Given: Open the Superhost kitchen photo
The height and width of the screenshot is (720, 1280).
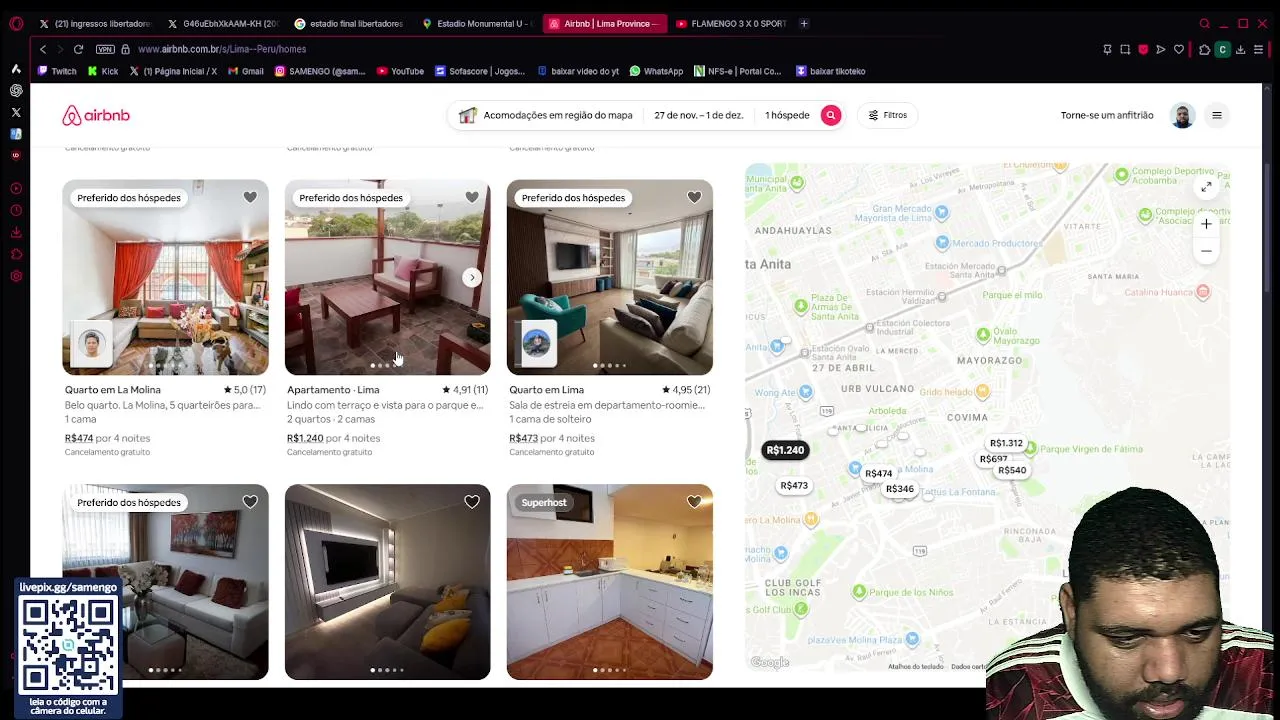Looking at the screenshot, I should pos(609,582).
